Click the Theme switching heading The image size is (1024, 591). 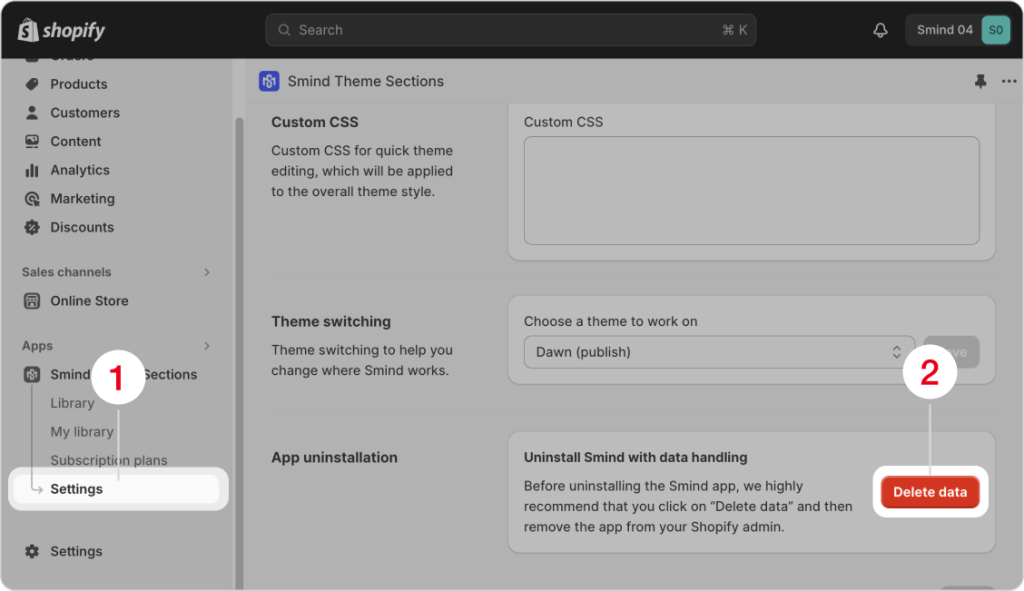(x=331, y=322)
